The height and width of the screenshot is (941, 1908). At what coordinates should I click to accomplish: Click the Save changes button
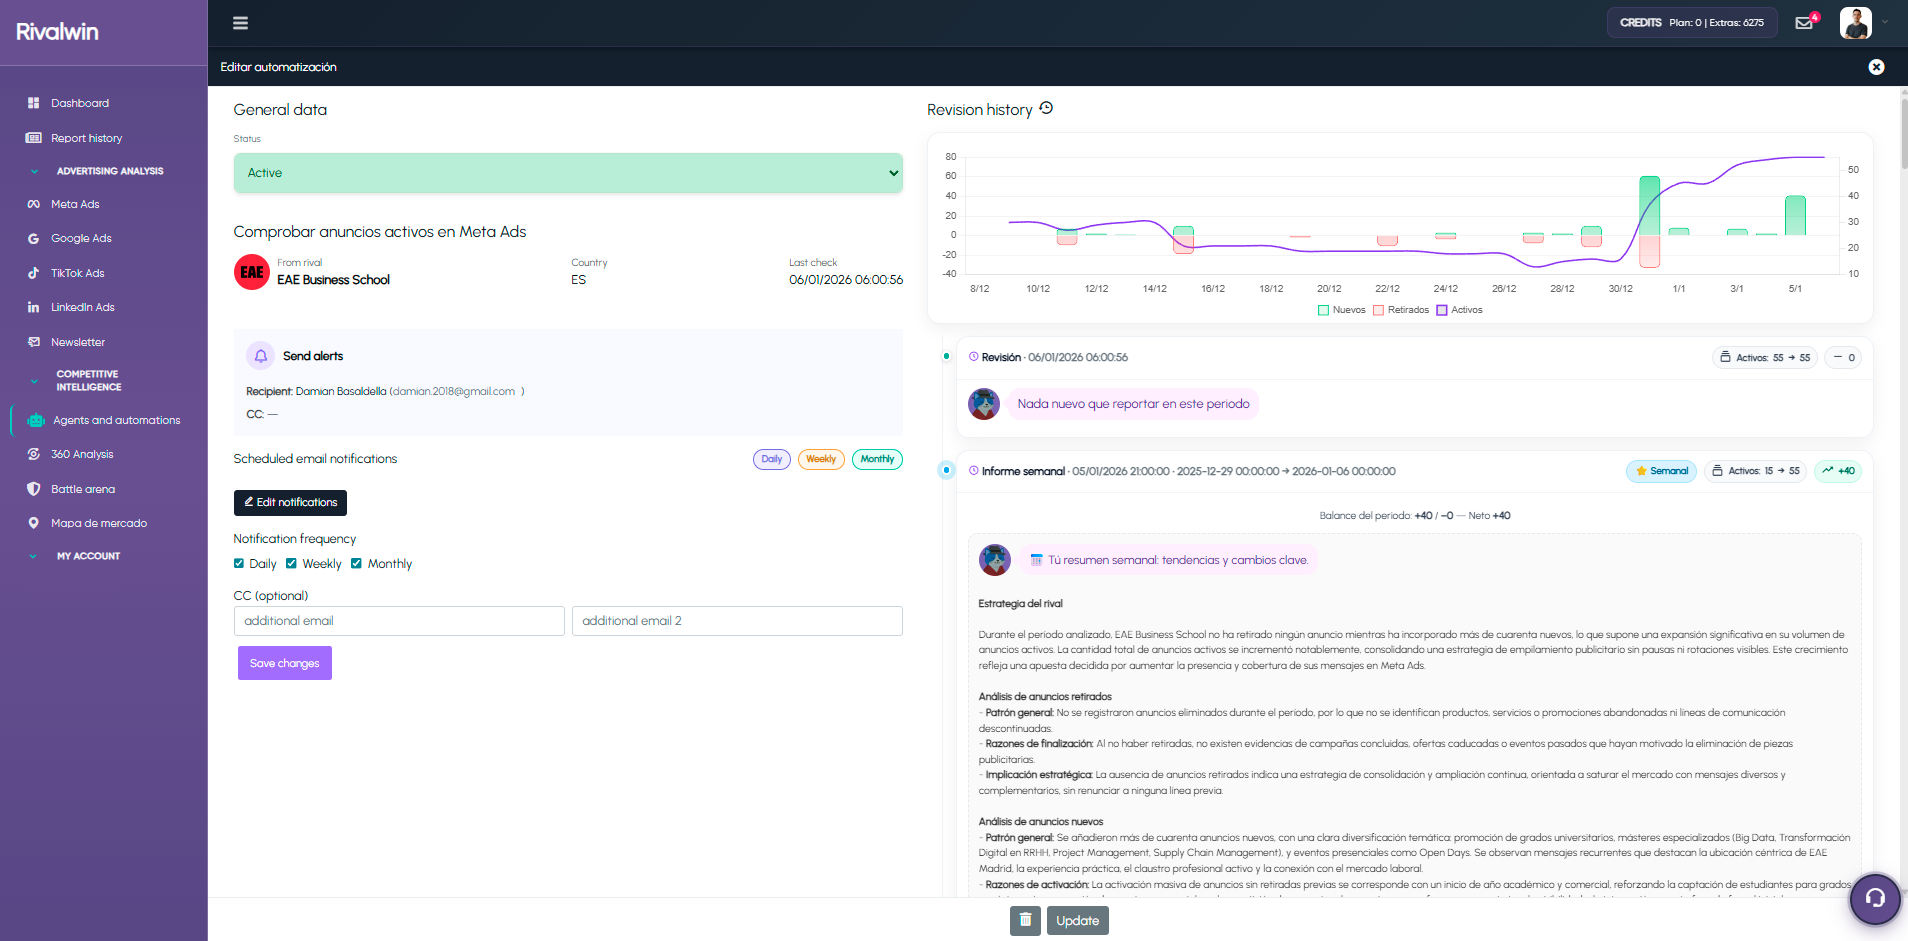point(285,663)
